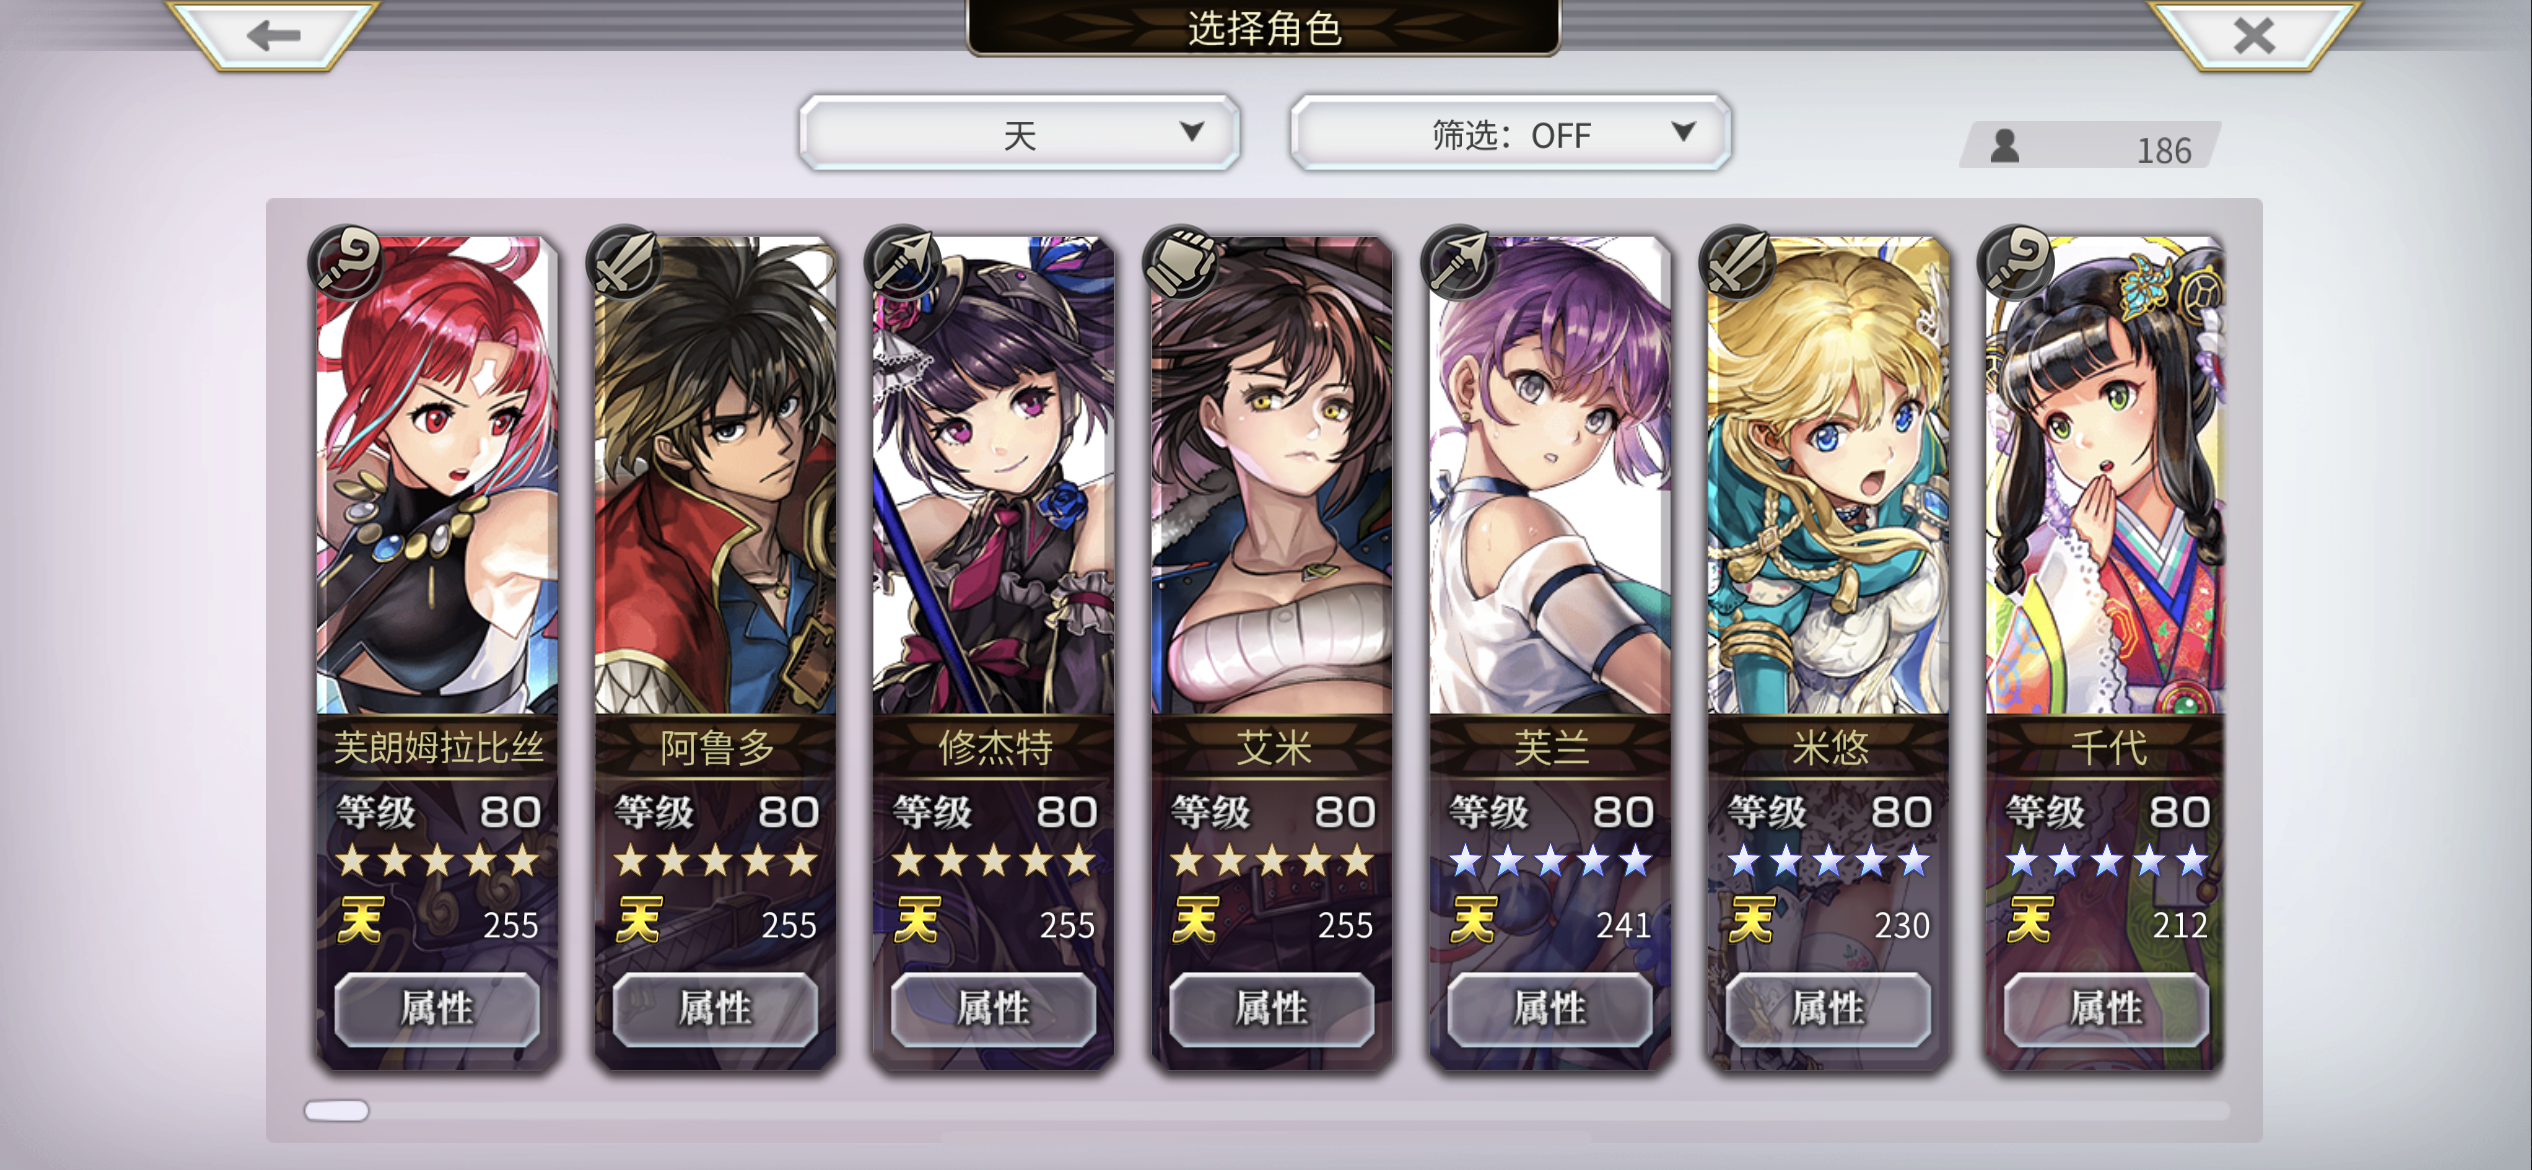Click the spear weapon icon on 修杰特

902,262
